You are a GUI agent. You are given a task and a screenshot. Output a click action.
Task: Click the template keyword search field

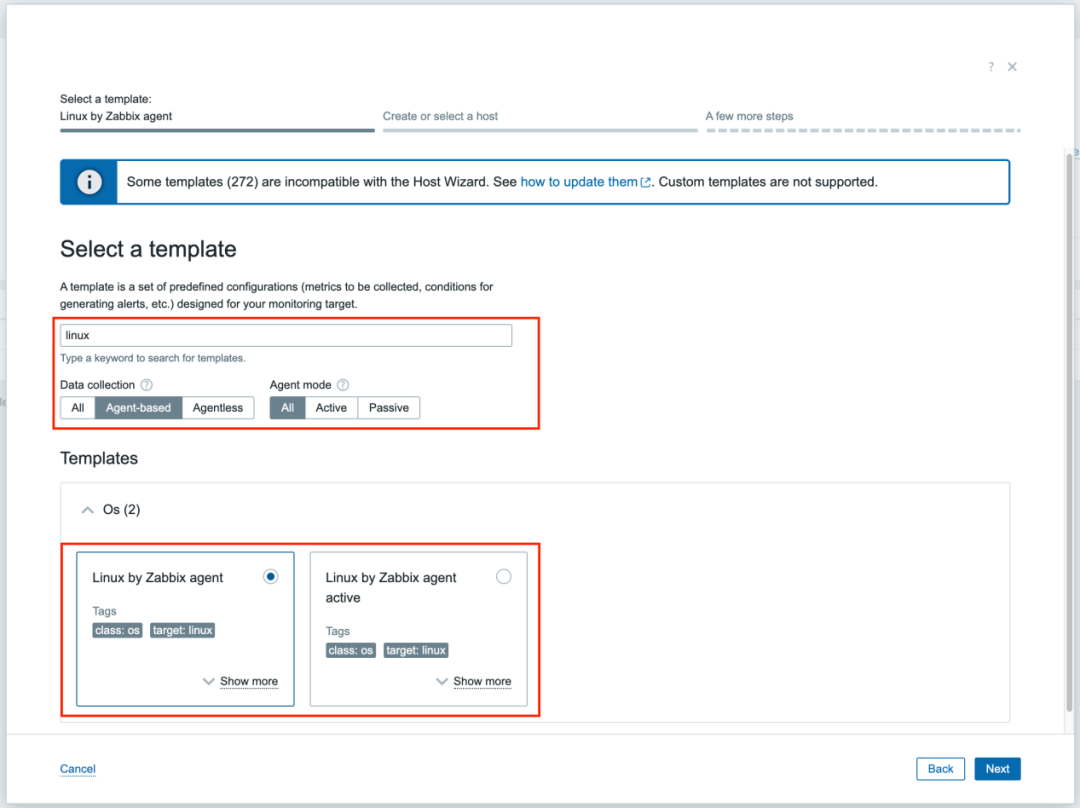286,335
